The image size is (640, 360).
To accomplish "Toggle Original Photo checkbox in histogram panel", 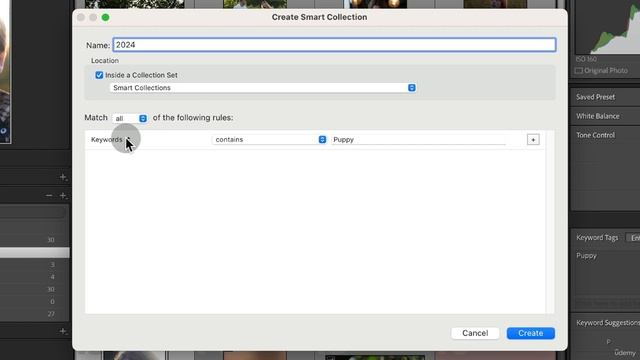I will (x=579, y=71).
